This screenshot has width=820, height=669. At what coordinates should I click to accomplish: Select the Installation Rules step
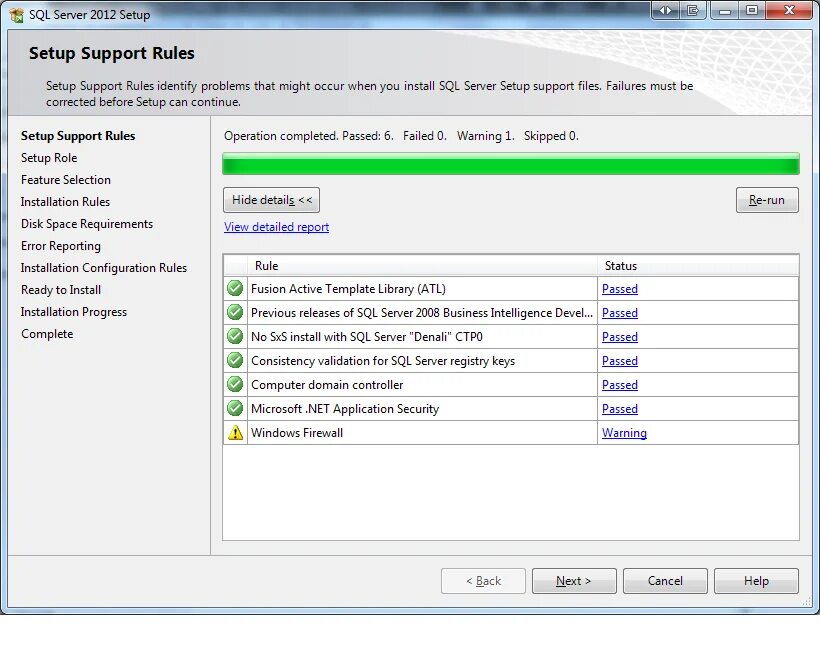(65, 202)
